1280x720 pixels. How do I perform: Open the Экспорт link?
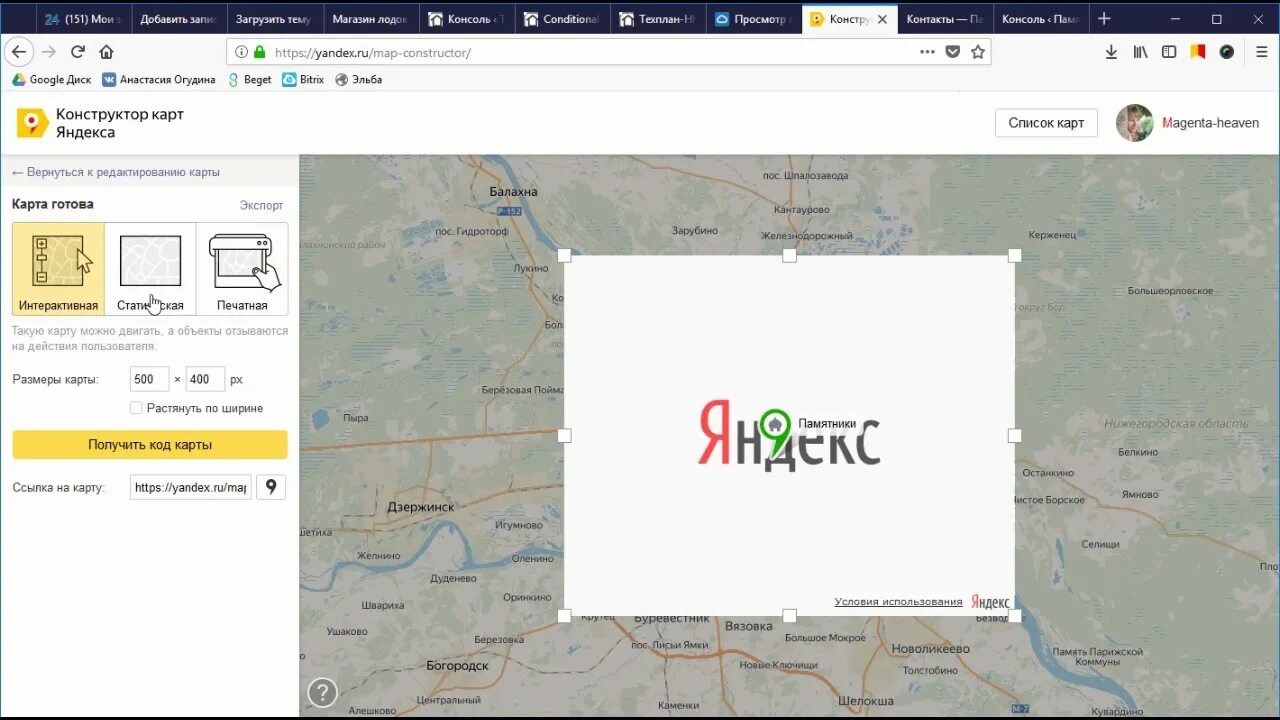[x=261, y=205]
